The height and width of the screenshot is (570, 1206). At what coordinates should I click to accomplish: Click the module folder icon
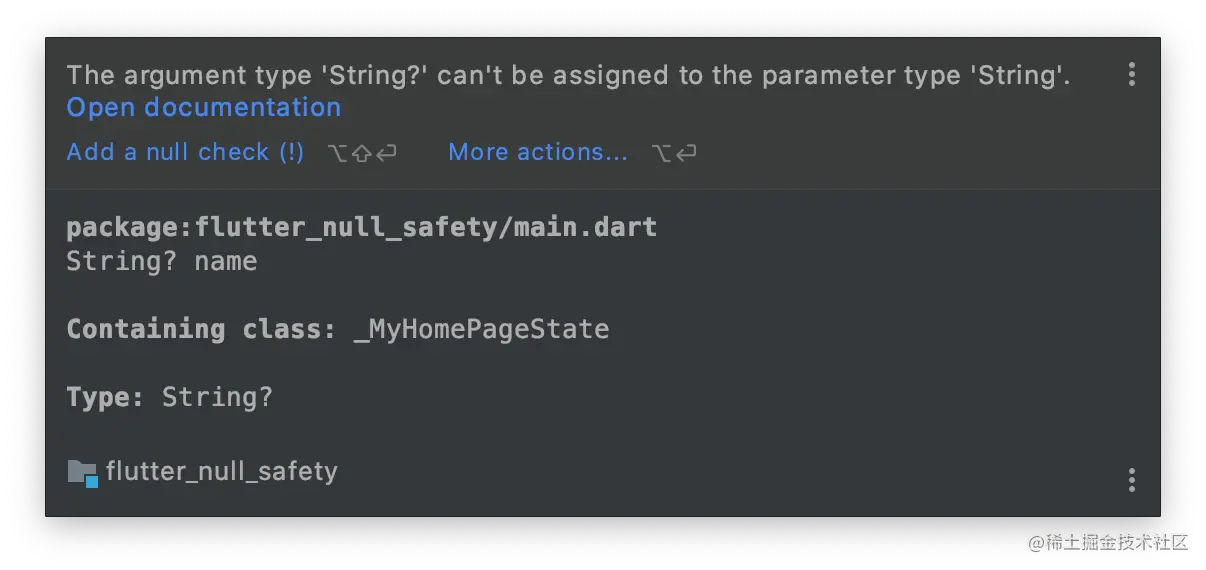82,472
